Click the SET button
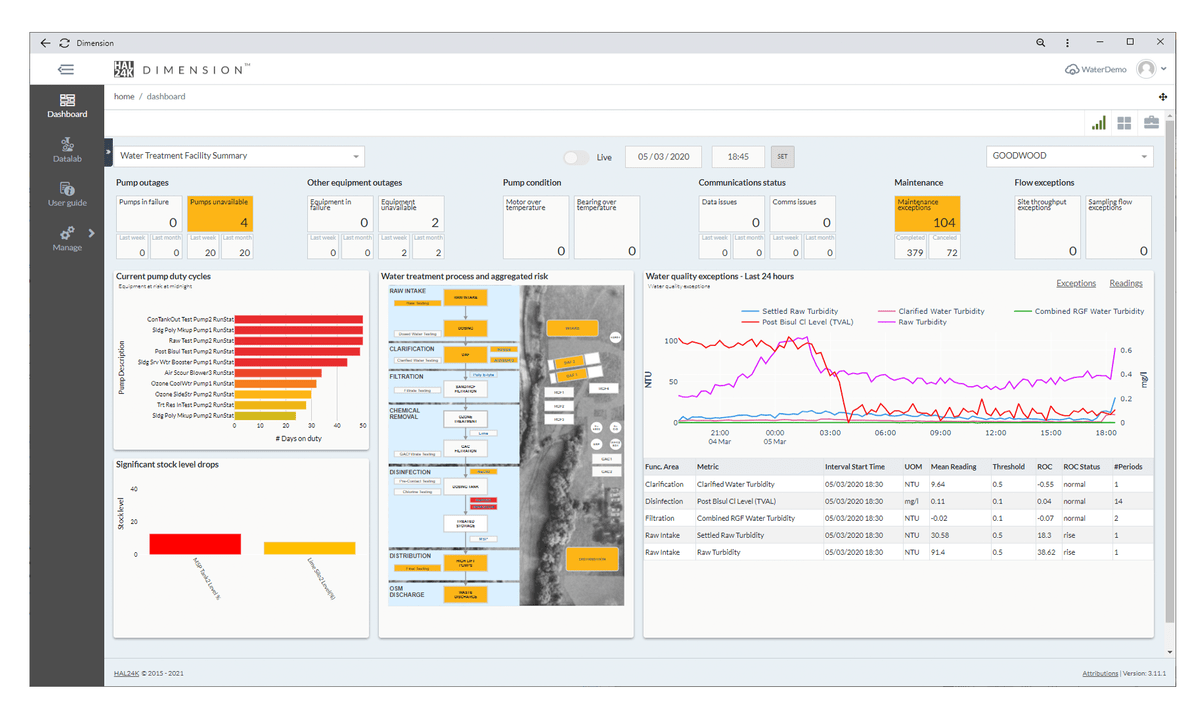This screenshot has width=1200, height=721. (x=783, y=157)
